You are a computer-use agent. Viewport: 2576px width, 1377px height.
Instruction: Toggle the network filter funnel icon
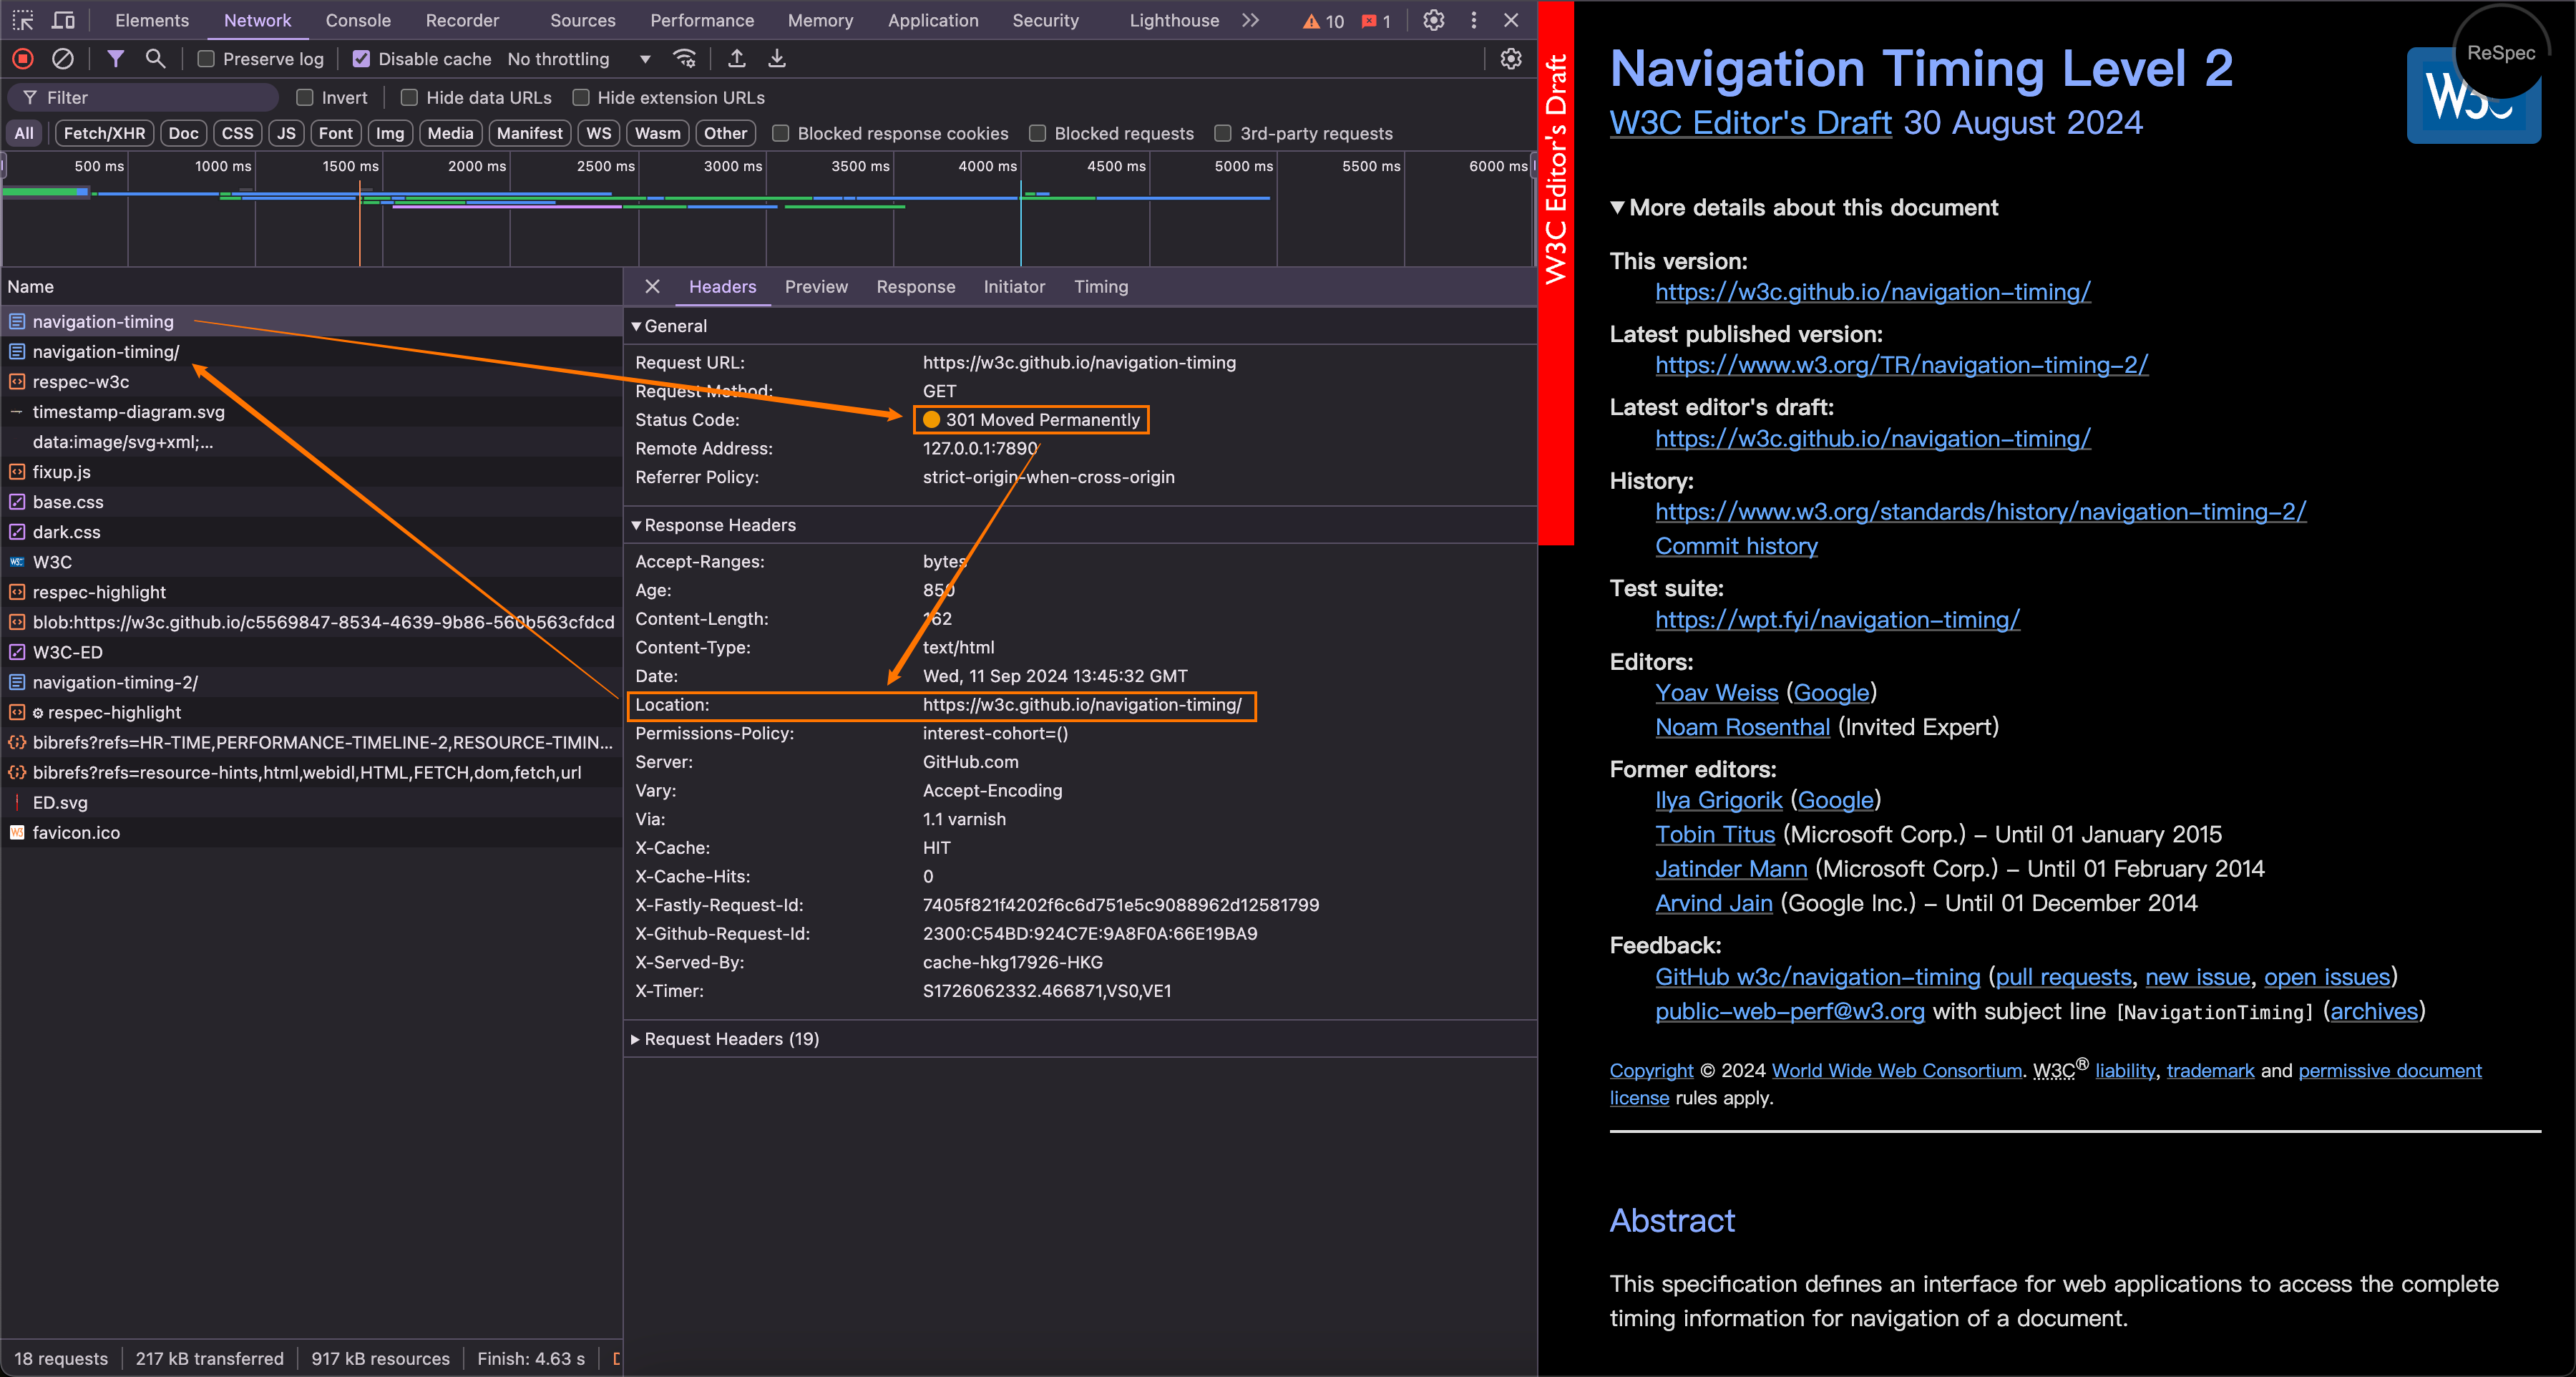(x=116, y=59)
